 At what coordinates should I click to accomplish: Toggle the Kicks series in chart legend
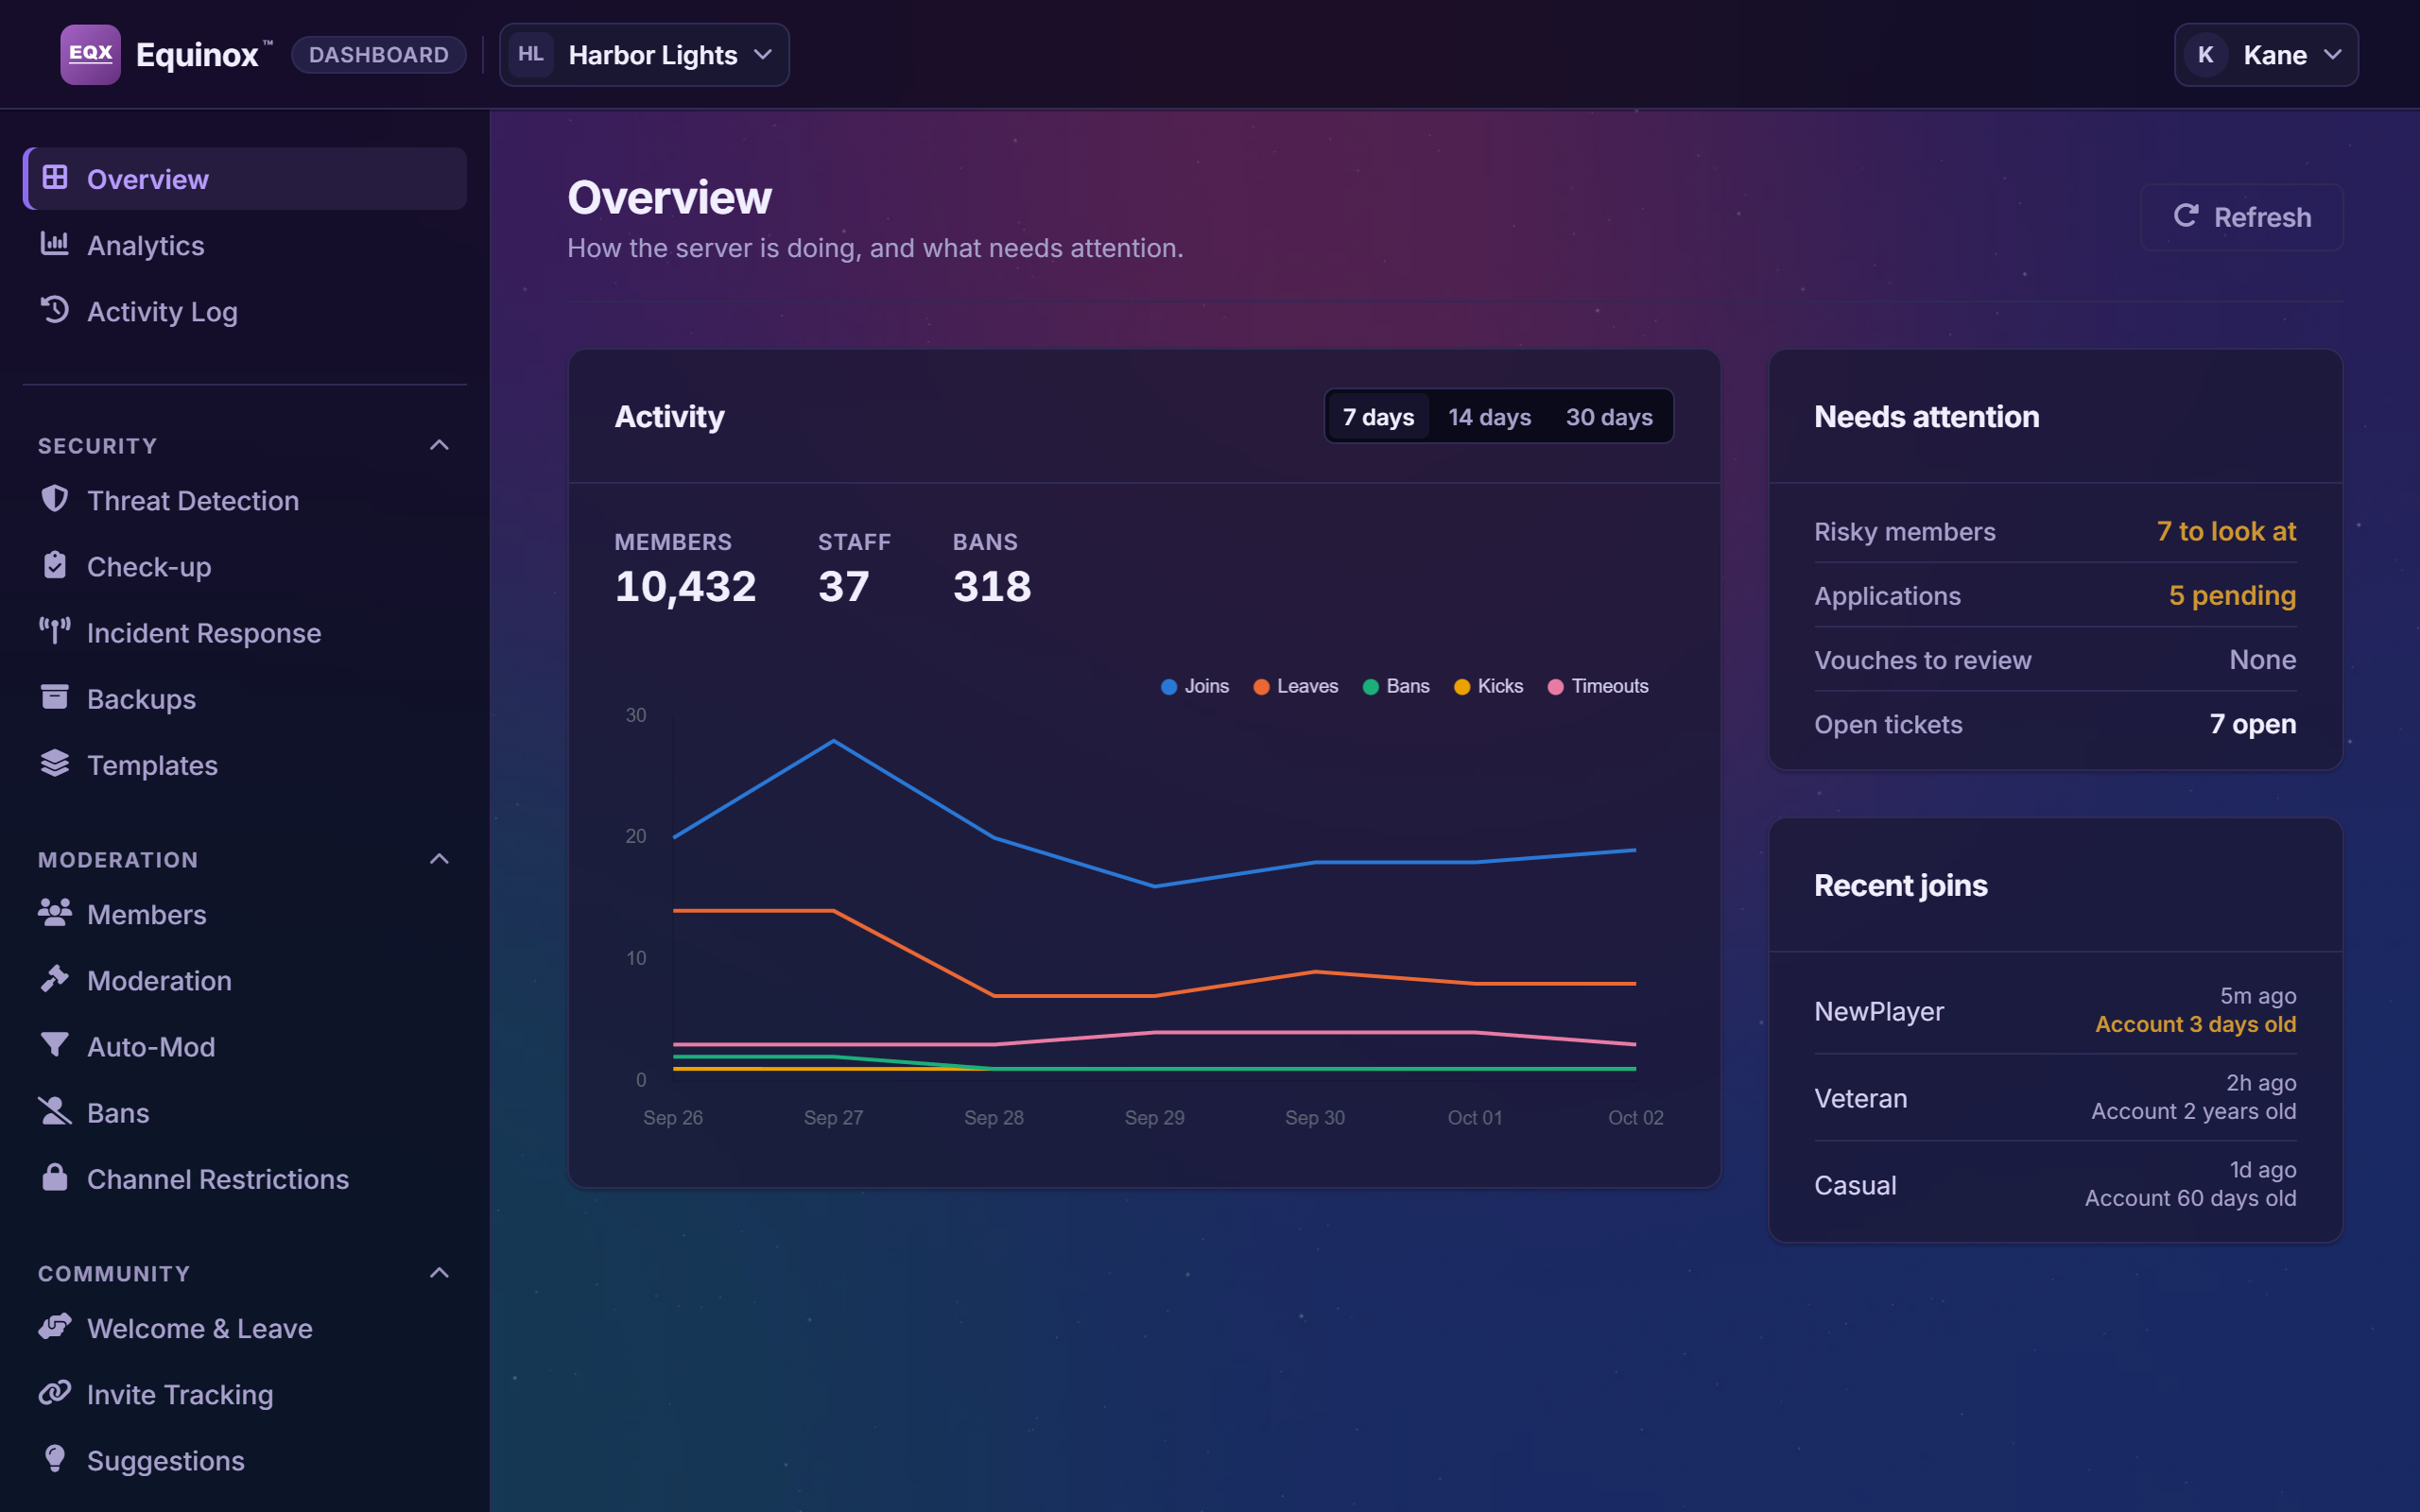point(1489,686)
